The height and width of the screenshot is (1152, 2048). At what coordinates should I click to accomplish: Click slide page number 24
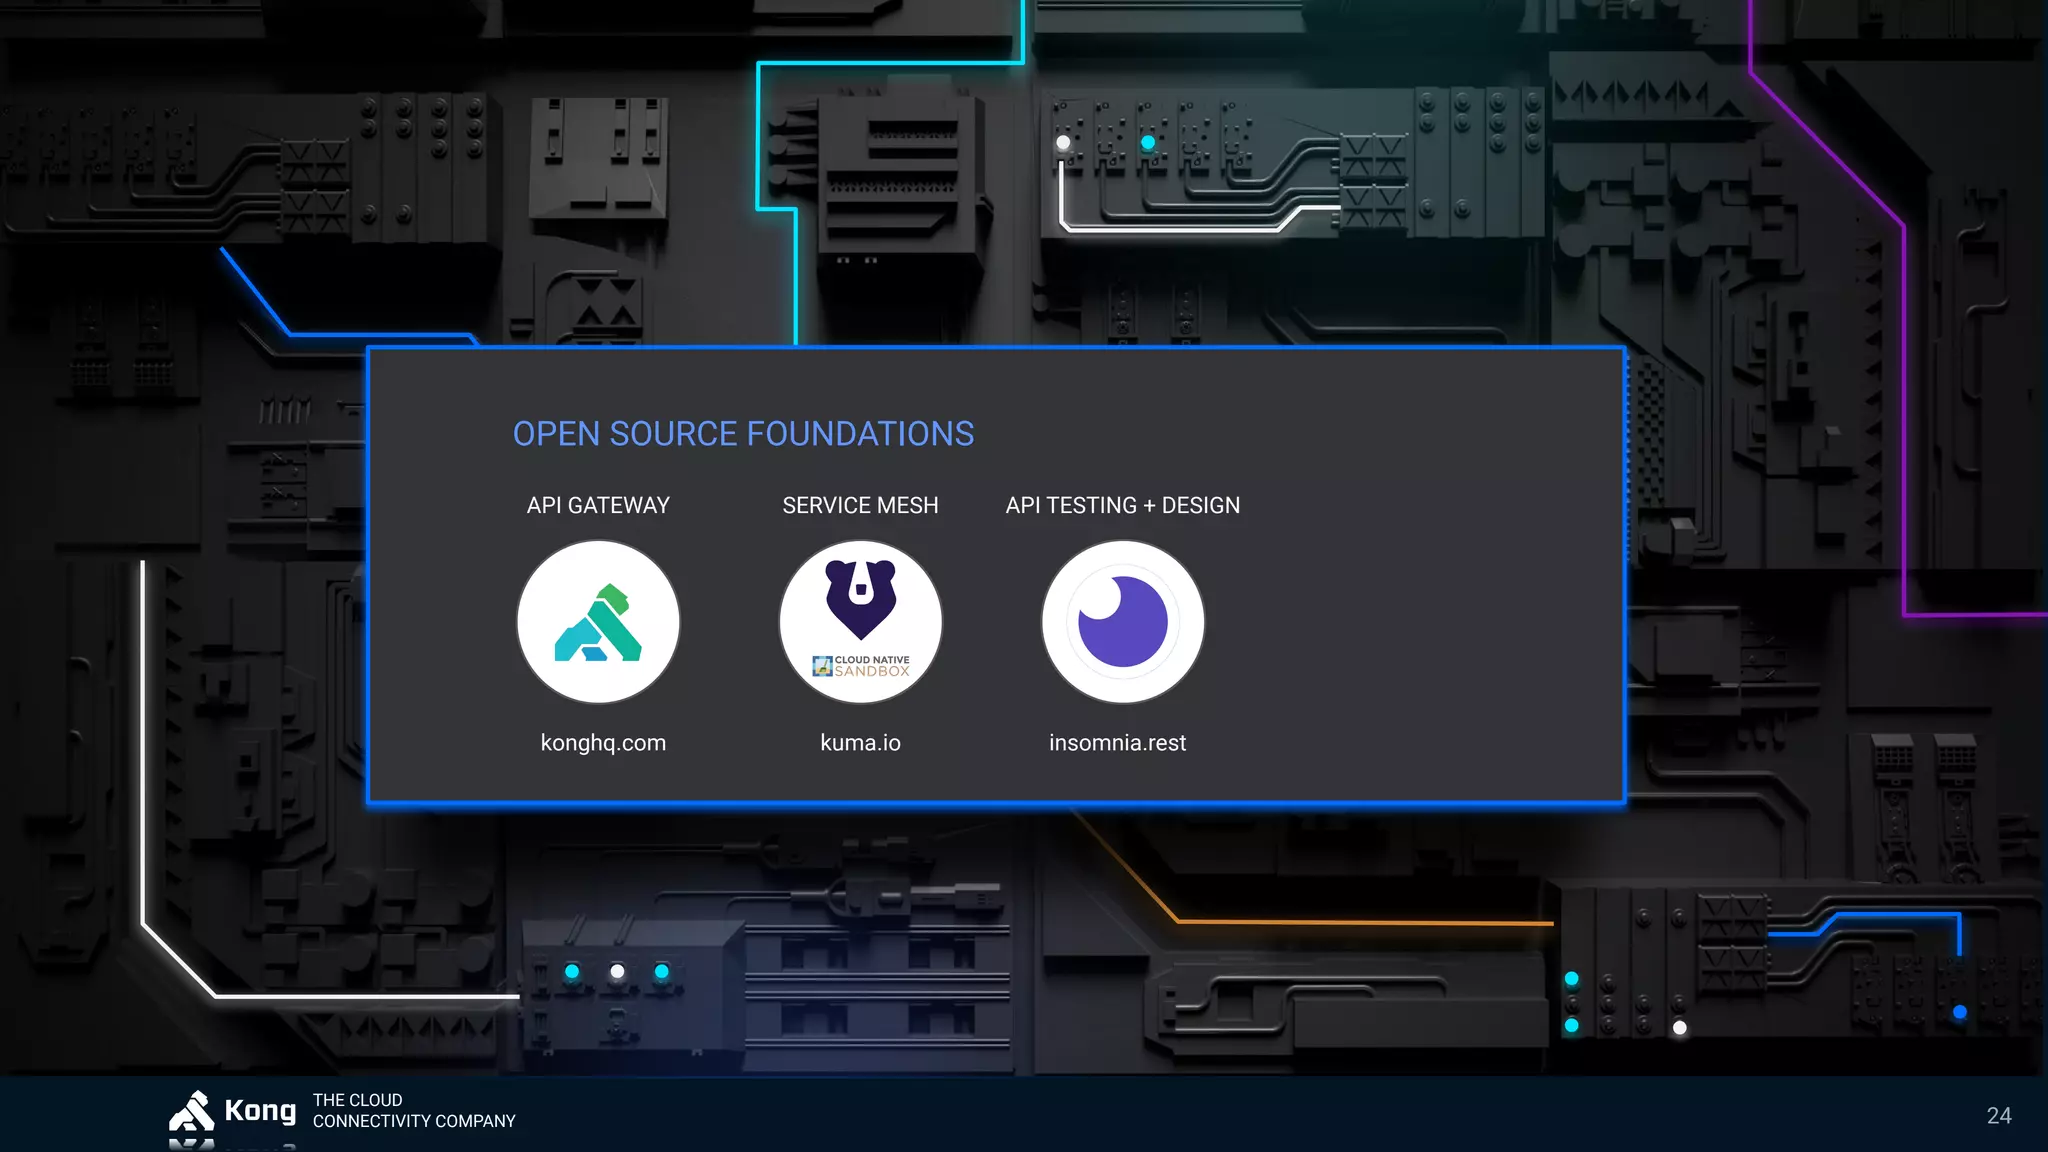coord(1999,1116)
